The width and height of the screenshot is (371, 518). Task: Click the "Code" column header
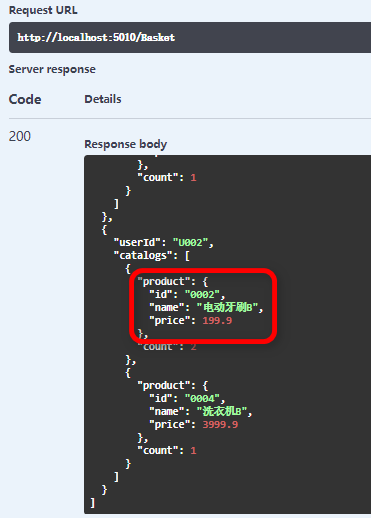25,99
